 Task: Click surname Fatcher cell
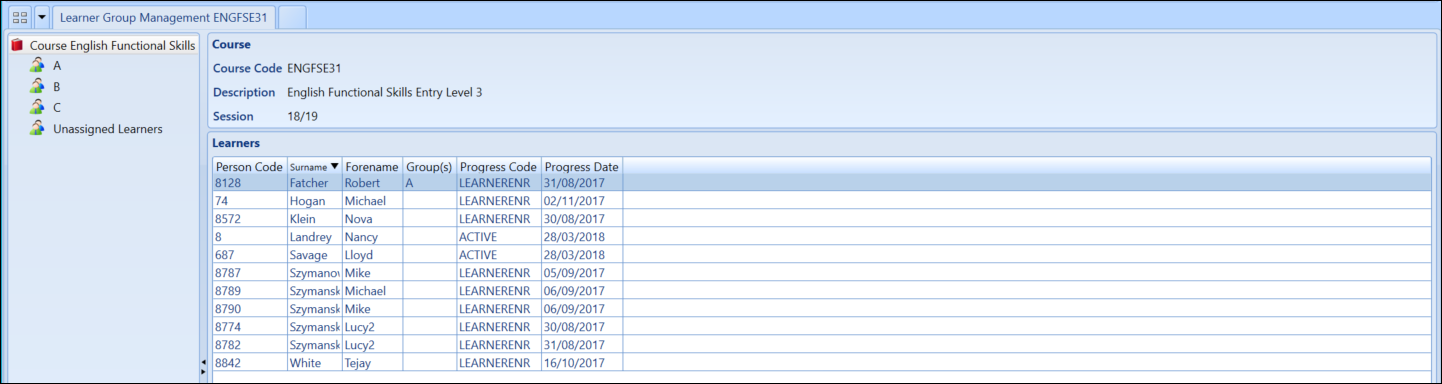pyautogui.click(x=314, y=184)
